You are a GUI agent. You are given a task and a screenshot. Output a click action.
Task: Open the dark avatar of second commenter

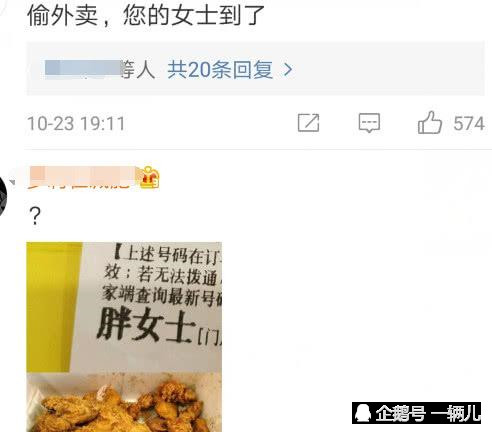pyautogui.click(x=3, y=197)
